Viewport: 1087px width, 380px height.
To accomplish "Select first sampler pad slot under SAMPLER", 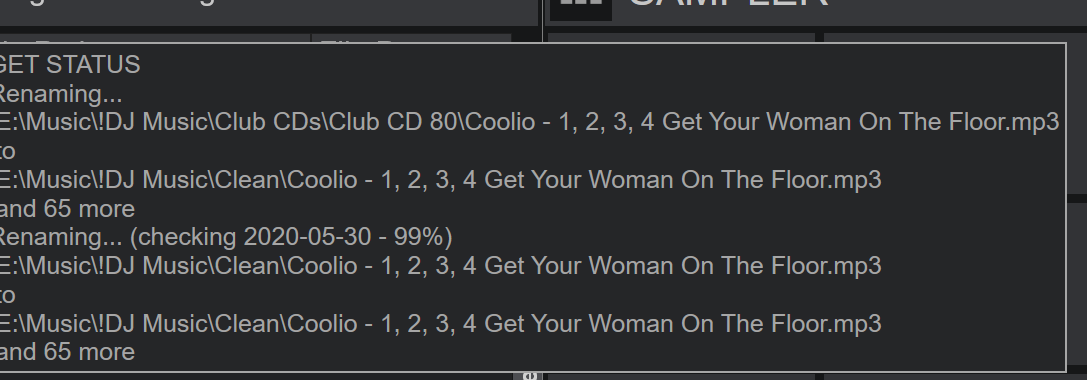I will (x=682, y=37).
